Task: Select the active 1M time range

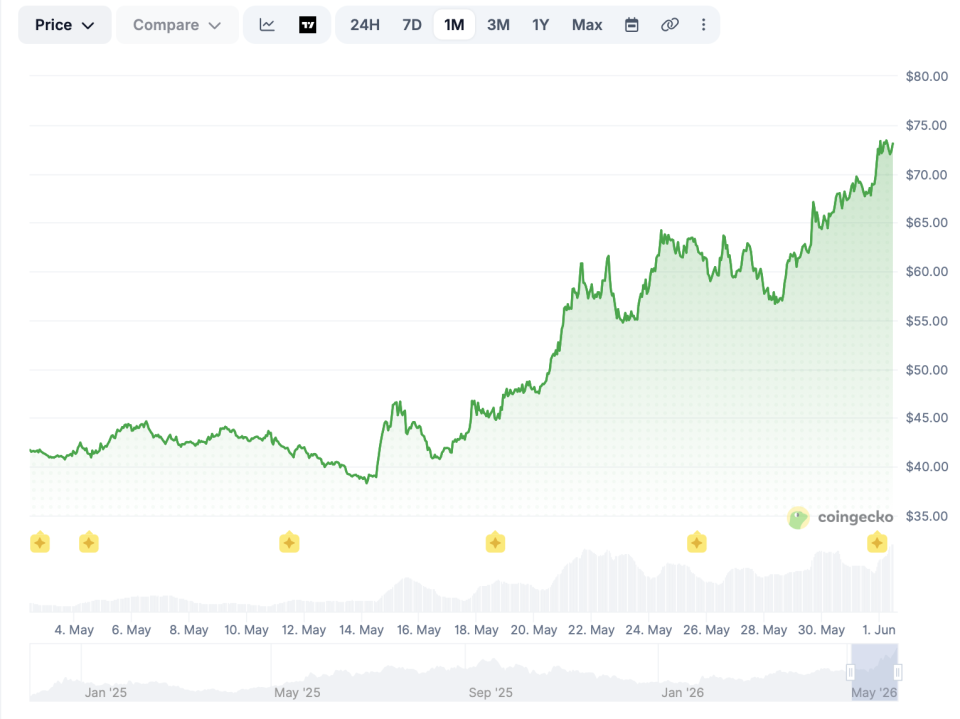Action: (x=454, y=25)
